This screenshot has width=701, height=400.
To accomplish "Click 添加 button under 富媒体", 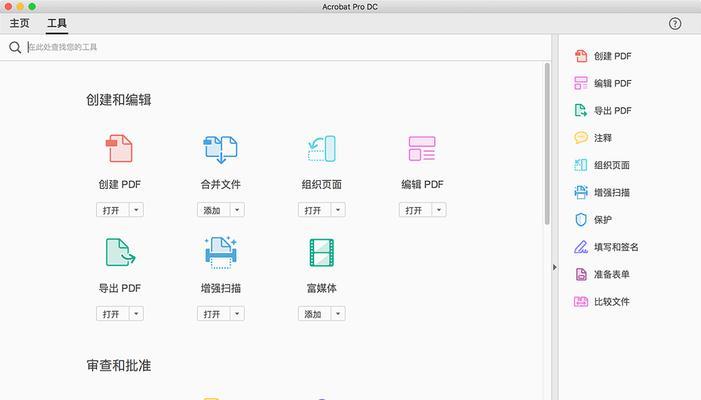I will (315, 314).
